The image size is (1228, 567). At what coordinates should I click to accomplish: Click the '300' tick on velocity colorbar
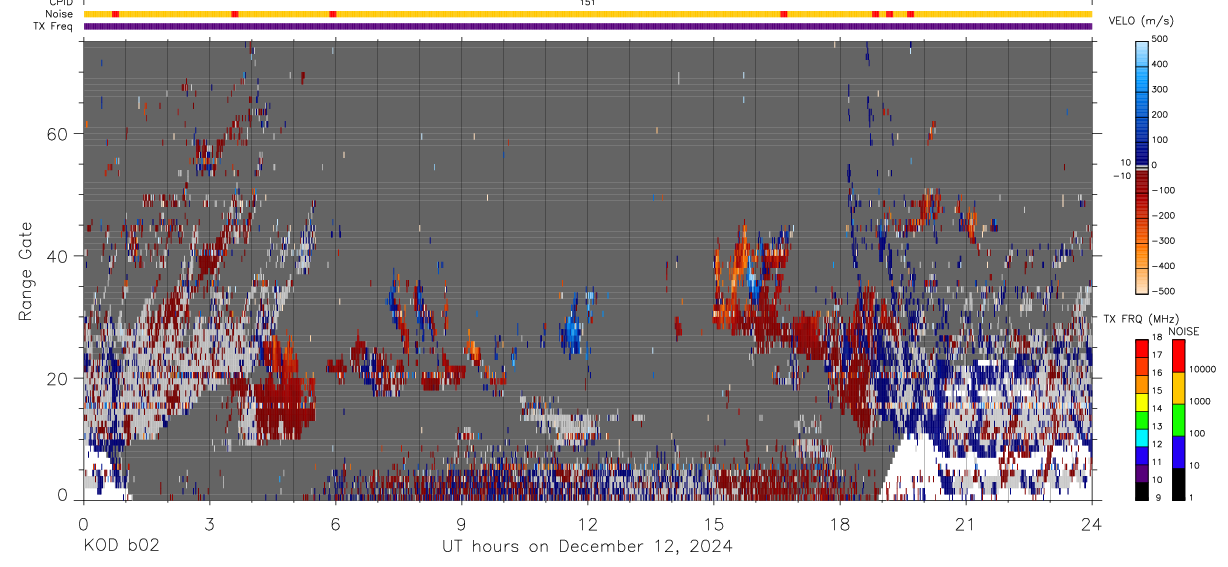pos(1160,90)
